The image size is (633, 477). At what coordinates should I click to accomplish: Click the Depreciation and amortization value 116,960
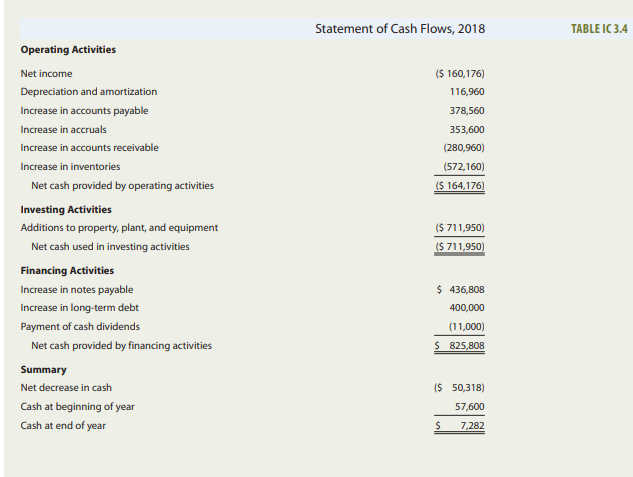pos(468,91)
